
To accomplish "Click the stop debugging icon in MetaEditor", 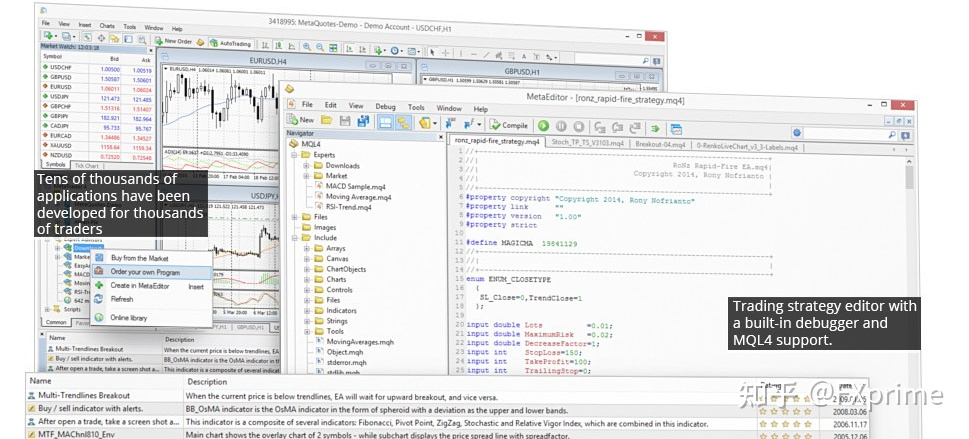I will [578, 126].
